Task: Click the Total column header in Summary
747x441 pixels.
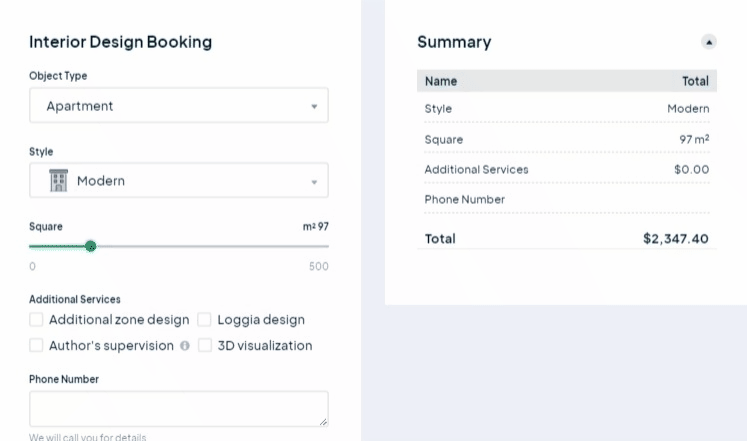Action: (695, 81)
